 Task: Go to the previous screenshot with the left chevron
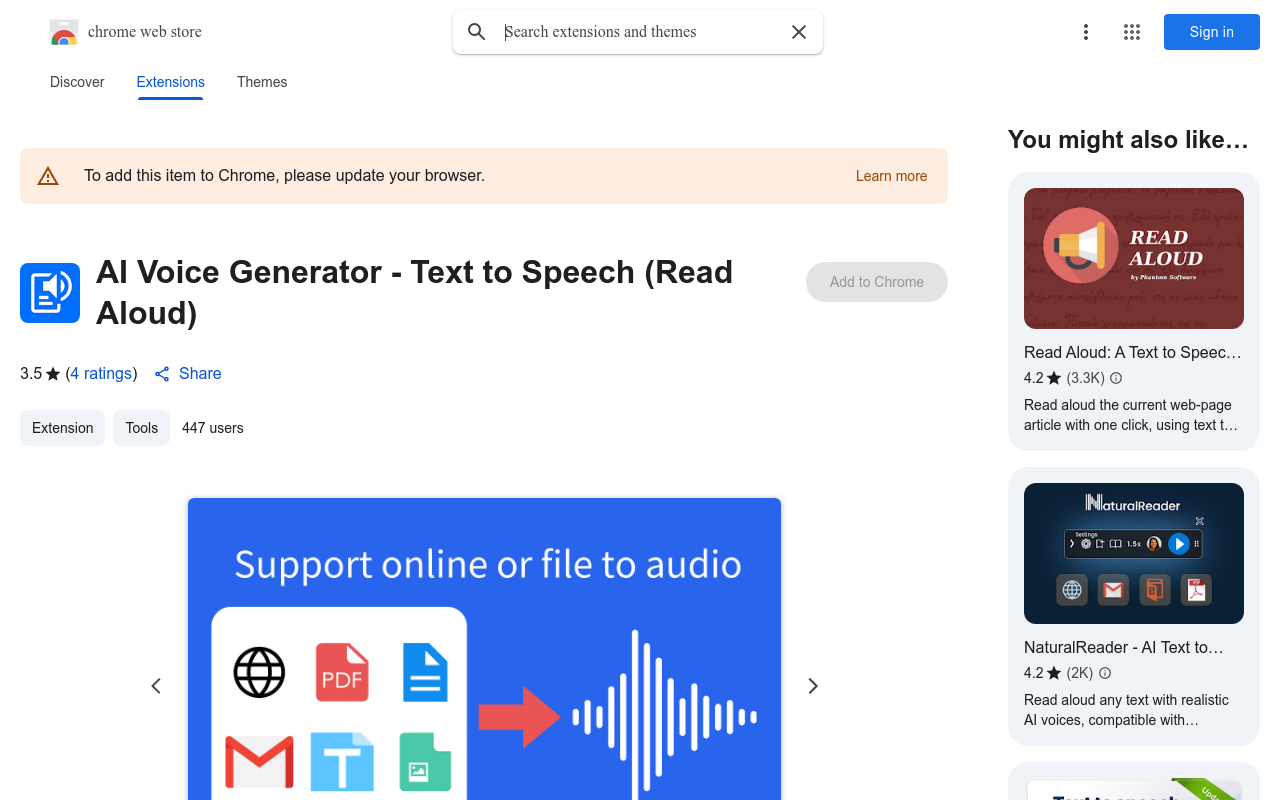156,686
